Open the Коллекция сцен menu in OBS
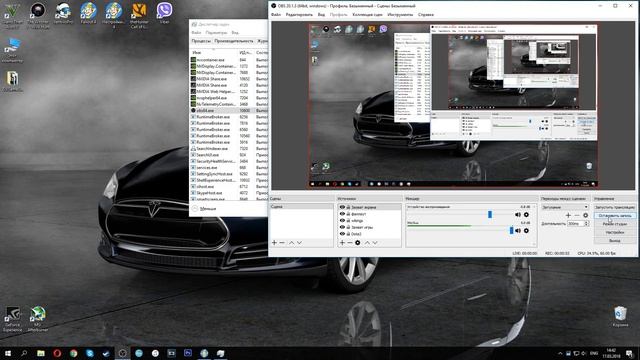Screen dimensions: 640x360 click(367, 15)
